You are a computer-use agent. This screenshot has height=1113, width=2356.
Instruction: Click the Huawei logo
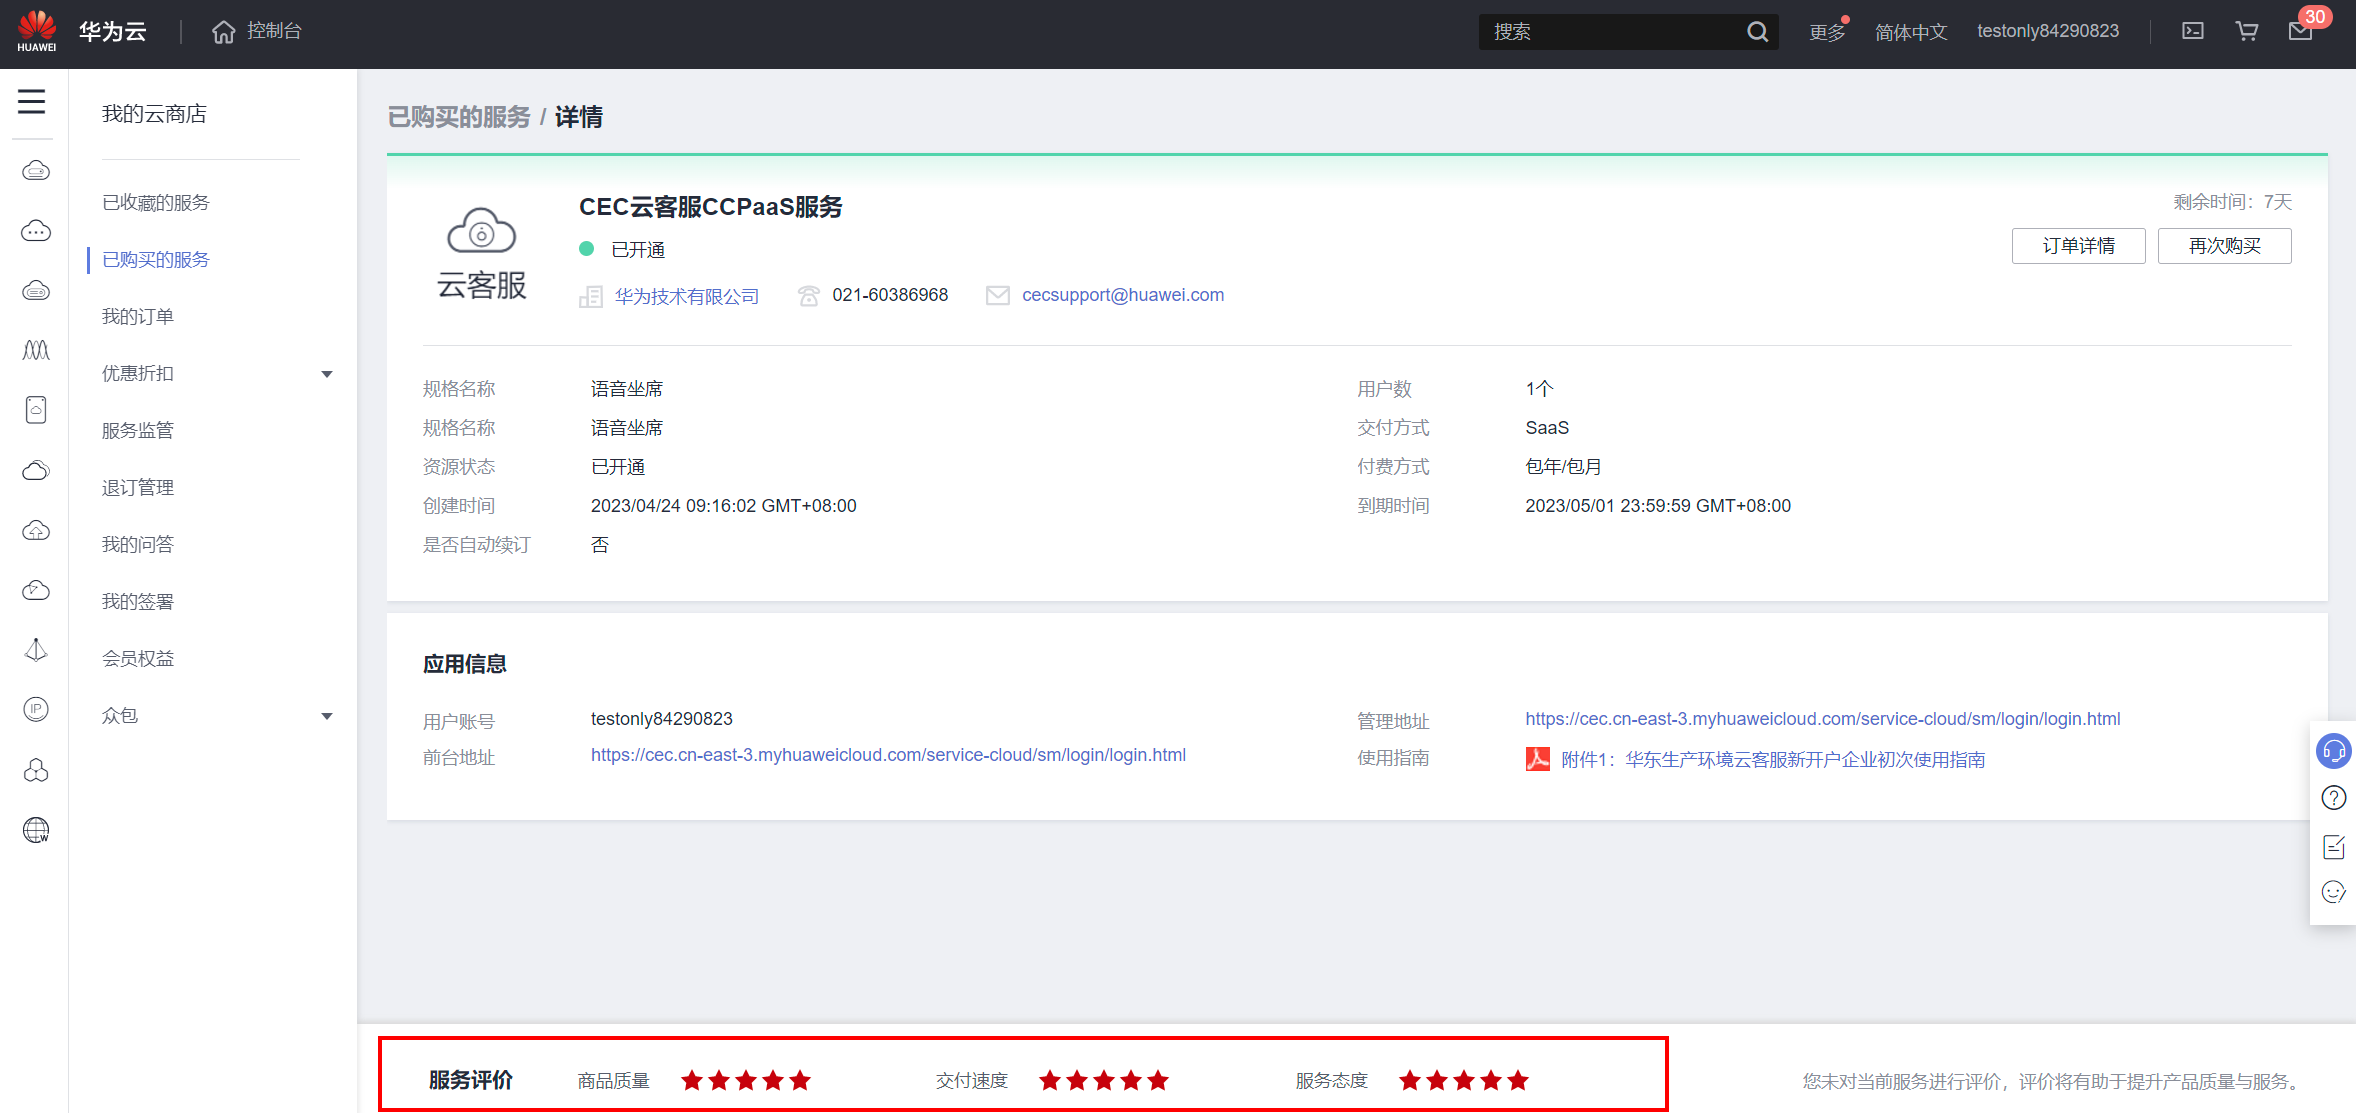click(37, 31)
